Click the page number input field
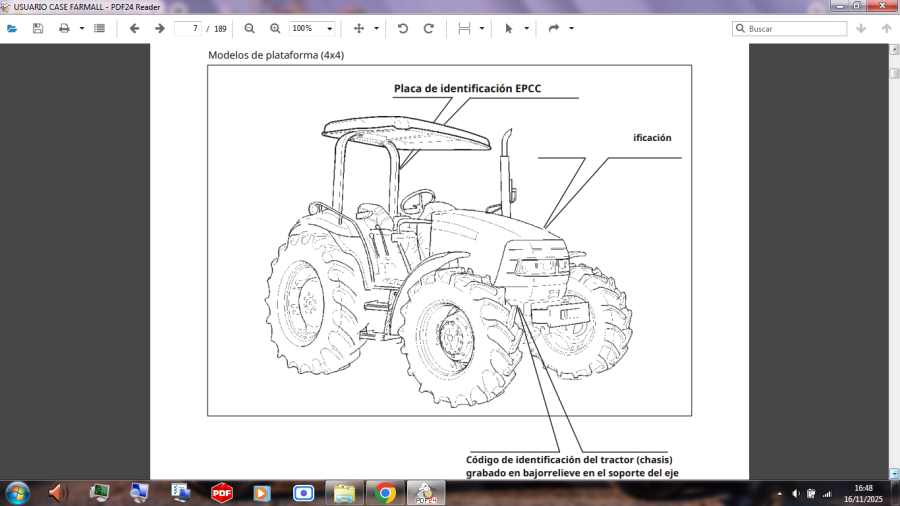Screen dimensions: 900x506 click(187, 29)
